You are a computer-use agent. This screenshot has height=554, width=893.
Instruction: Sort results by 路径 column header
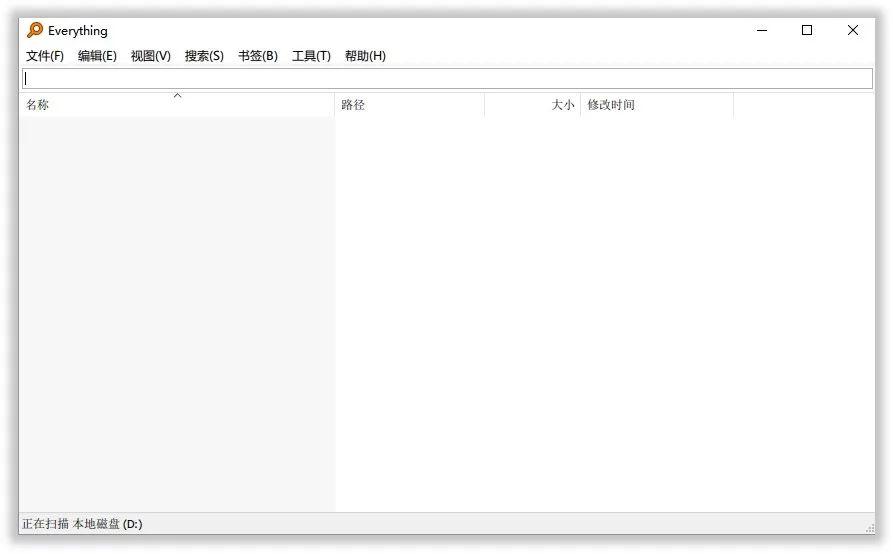(409, 105)
